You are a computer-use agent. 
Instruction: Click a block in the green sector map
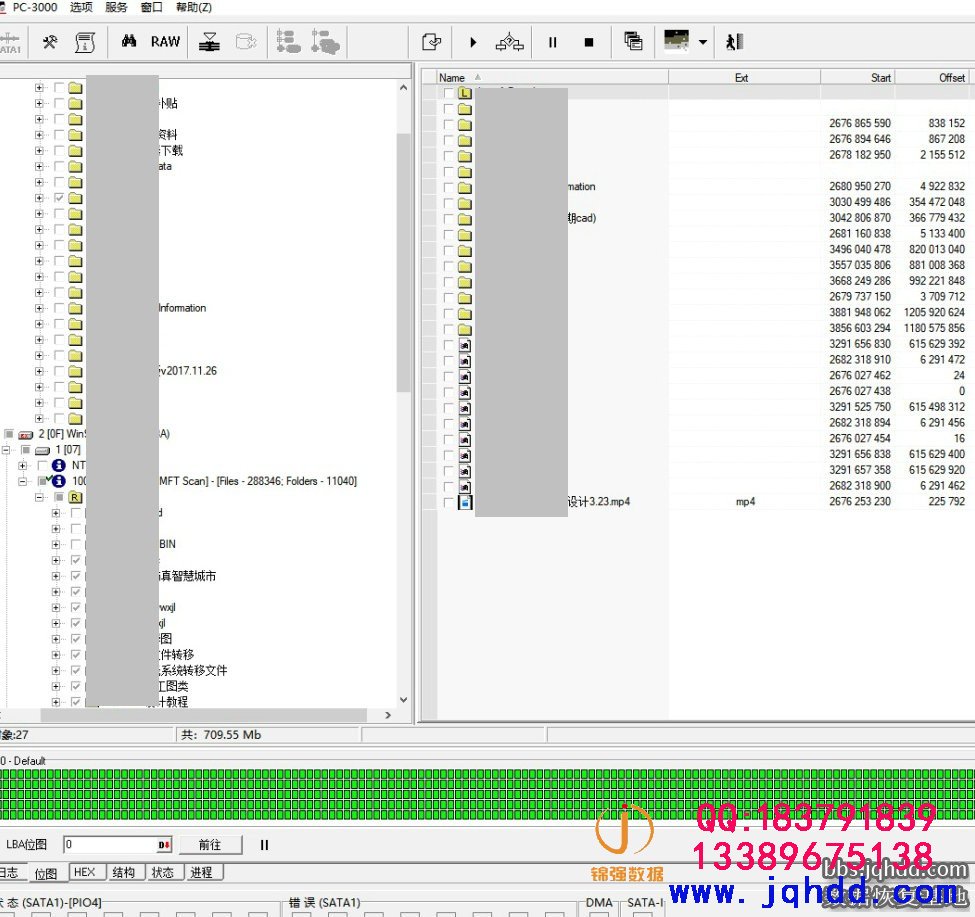point(488,794)
